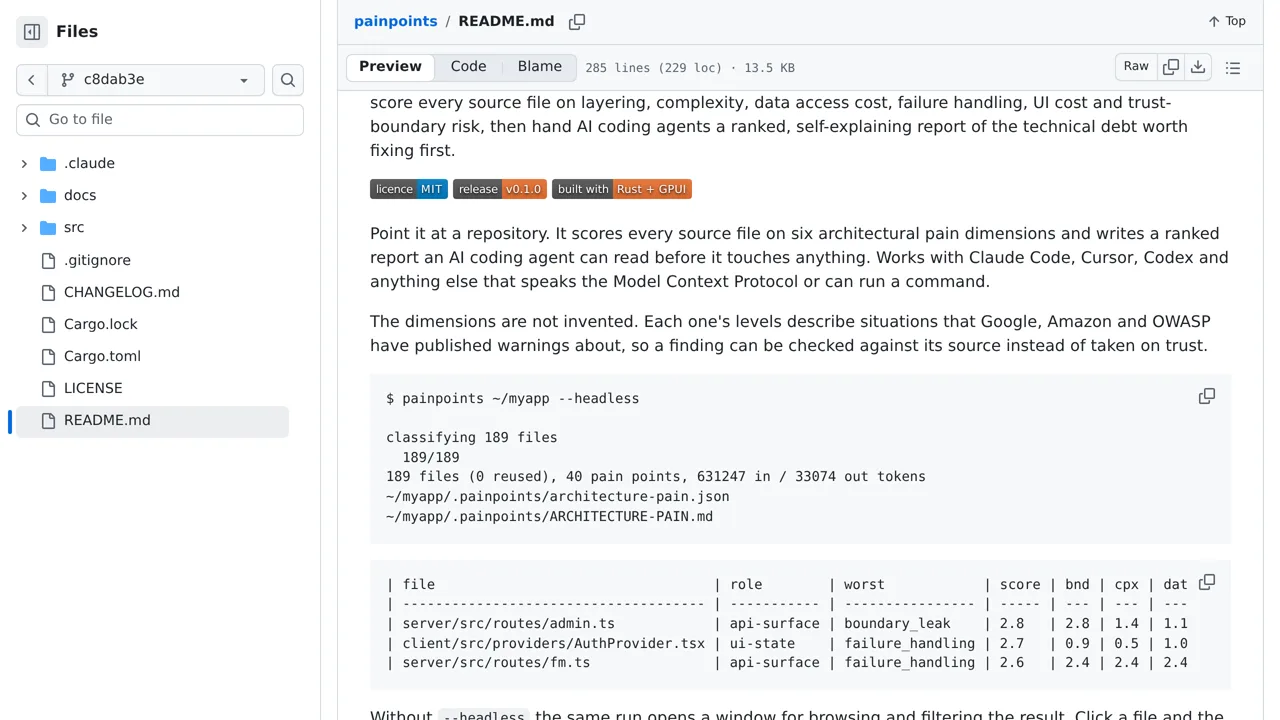Select the Preview tab
This screenshot has height=720, width=1280.
click(390, 67)
